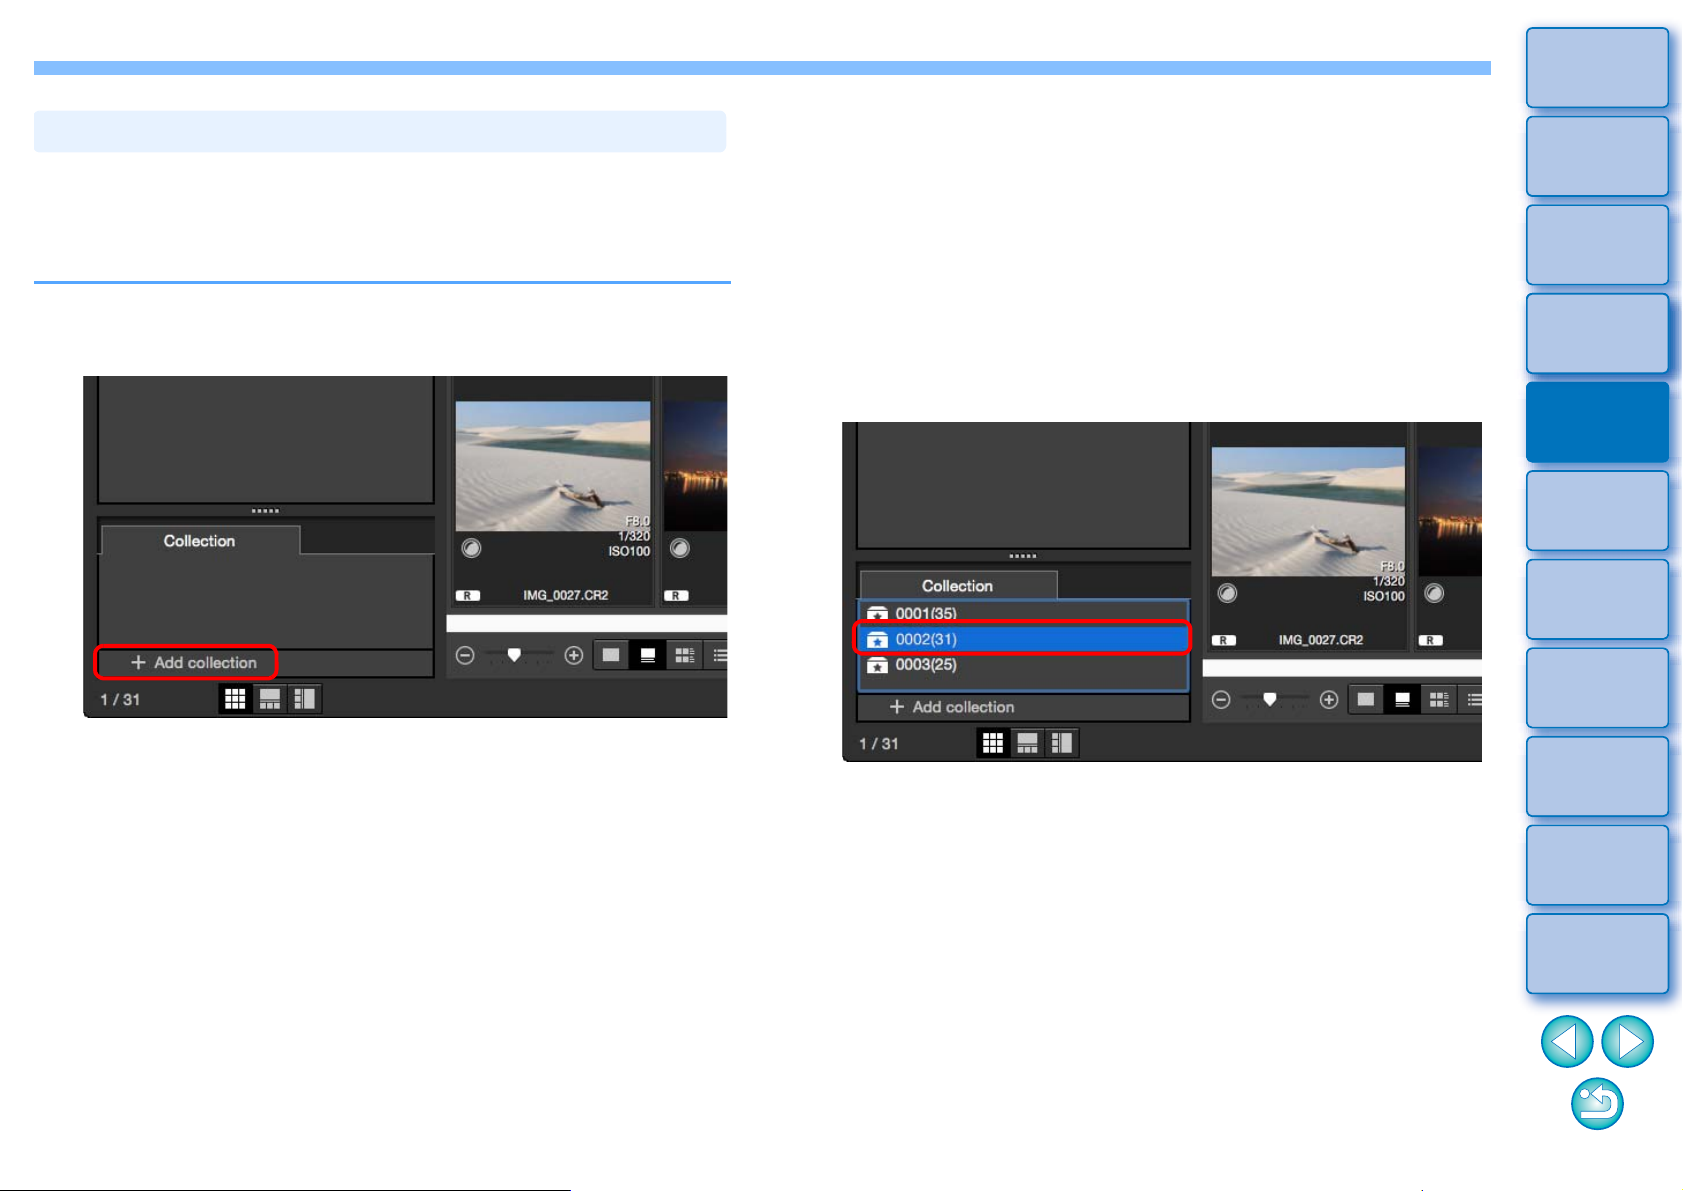Click the dark blue highlighted sidebar chapter button

[x=1597, y=422]
